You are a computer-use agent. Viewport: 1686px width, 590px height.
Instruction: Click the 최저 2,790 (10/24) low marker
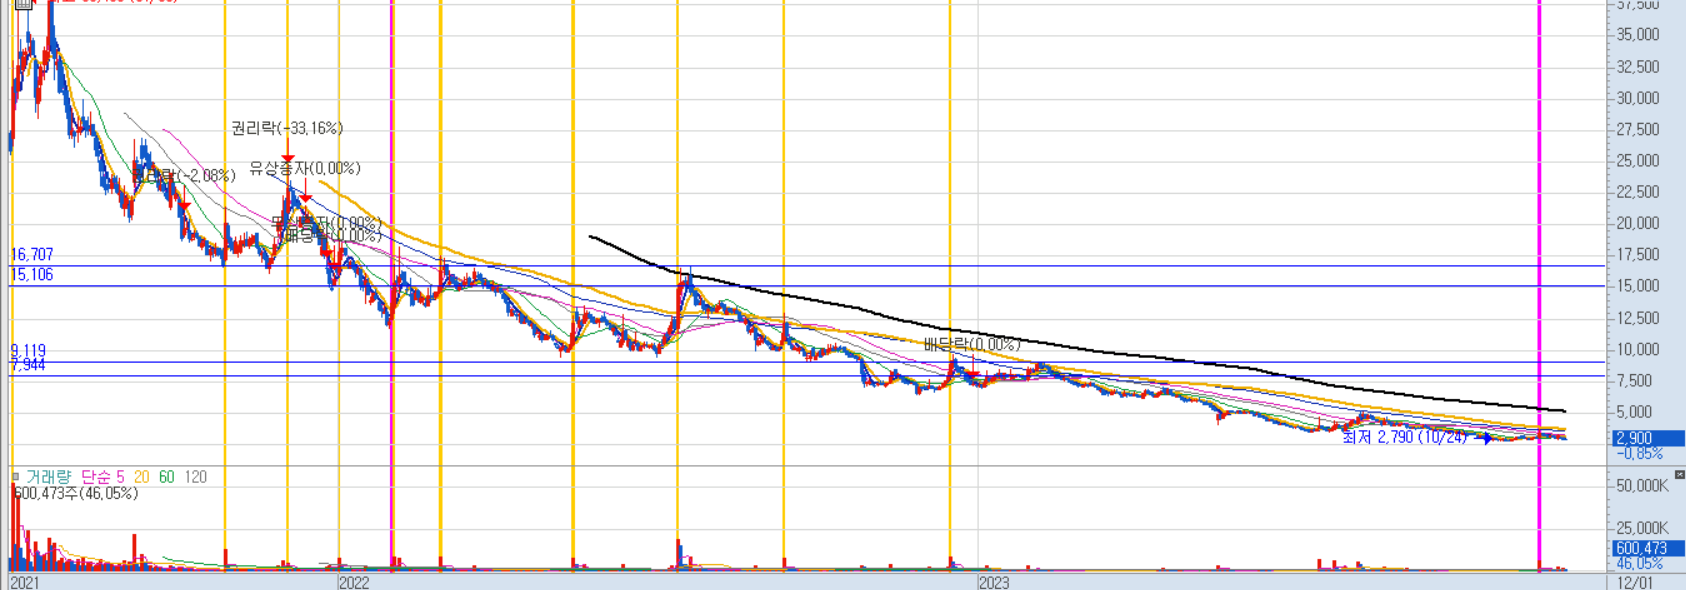click(1405, 437)
